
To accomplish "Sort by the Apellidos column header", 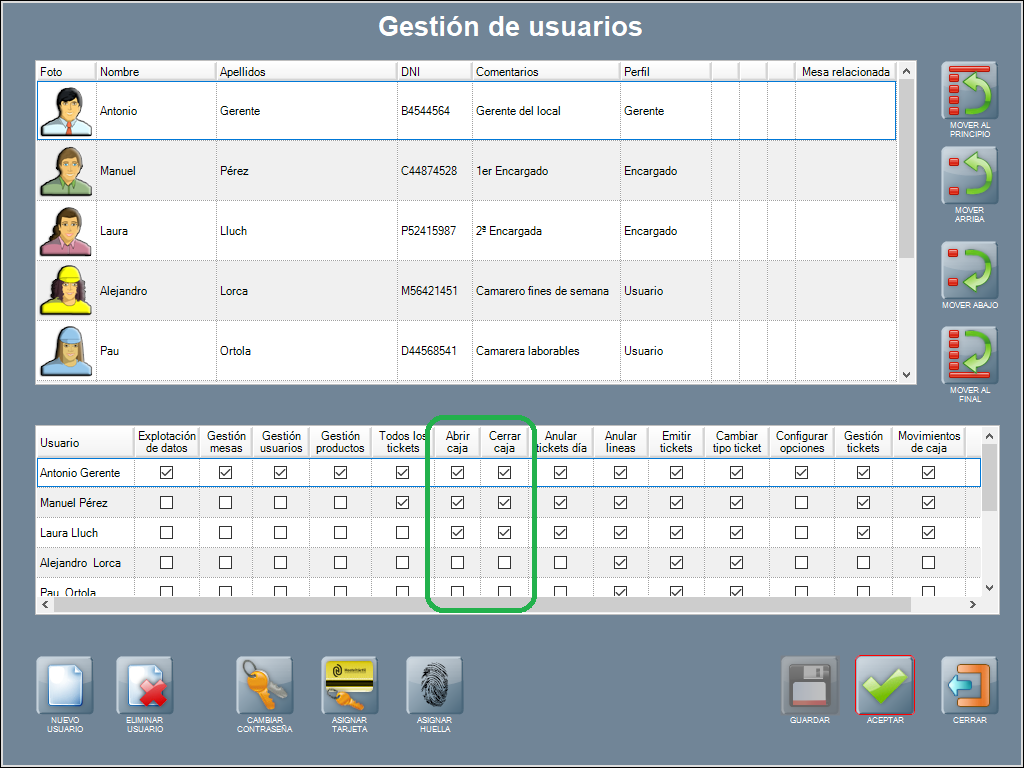I will click(305, 72).
